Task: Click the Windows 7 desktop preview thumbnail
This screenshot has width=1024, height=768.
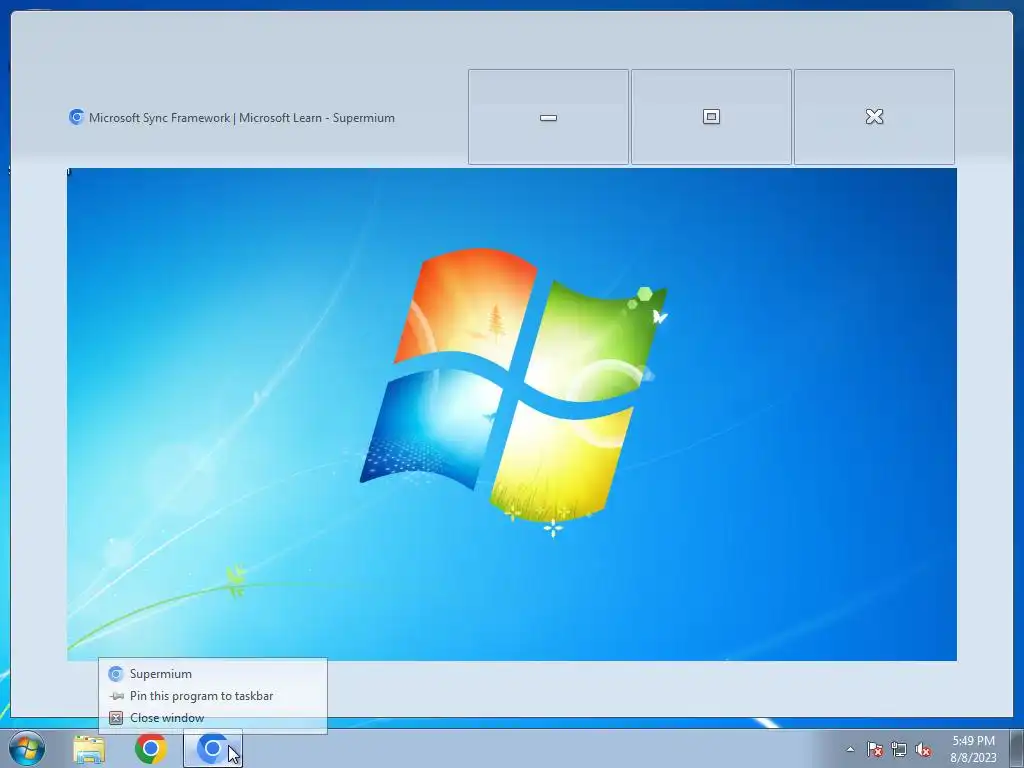Action: 512,415
